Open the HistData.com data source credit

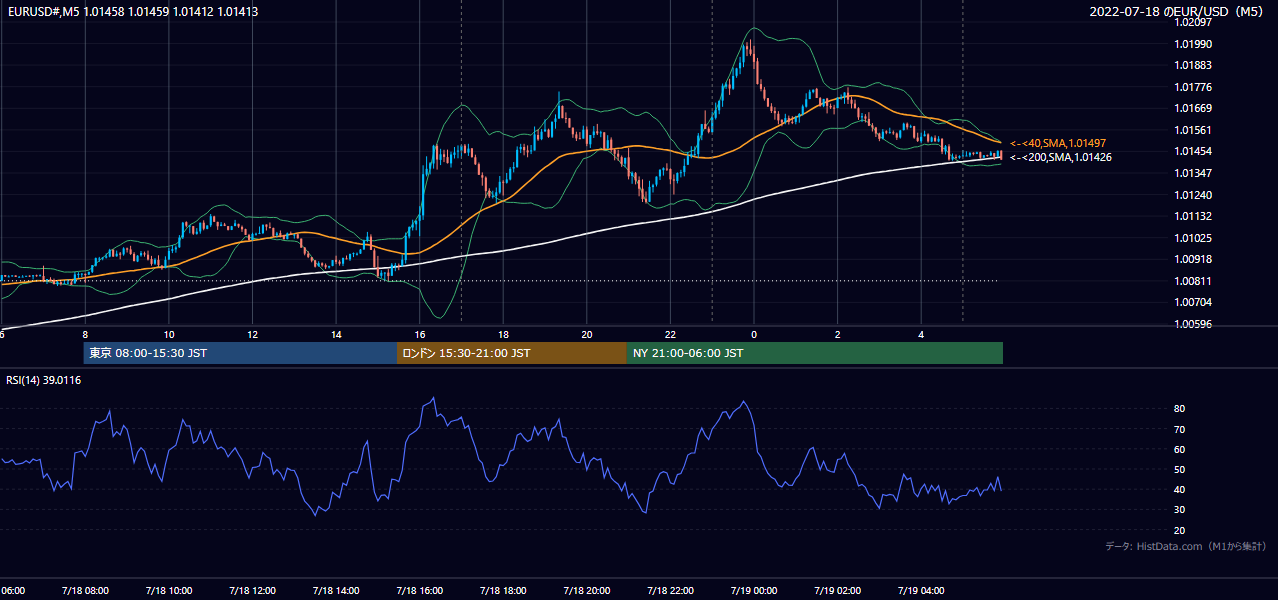pyautogui.click(x=1185, y=546)
